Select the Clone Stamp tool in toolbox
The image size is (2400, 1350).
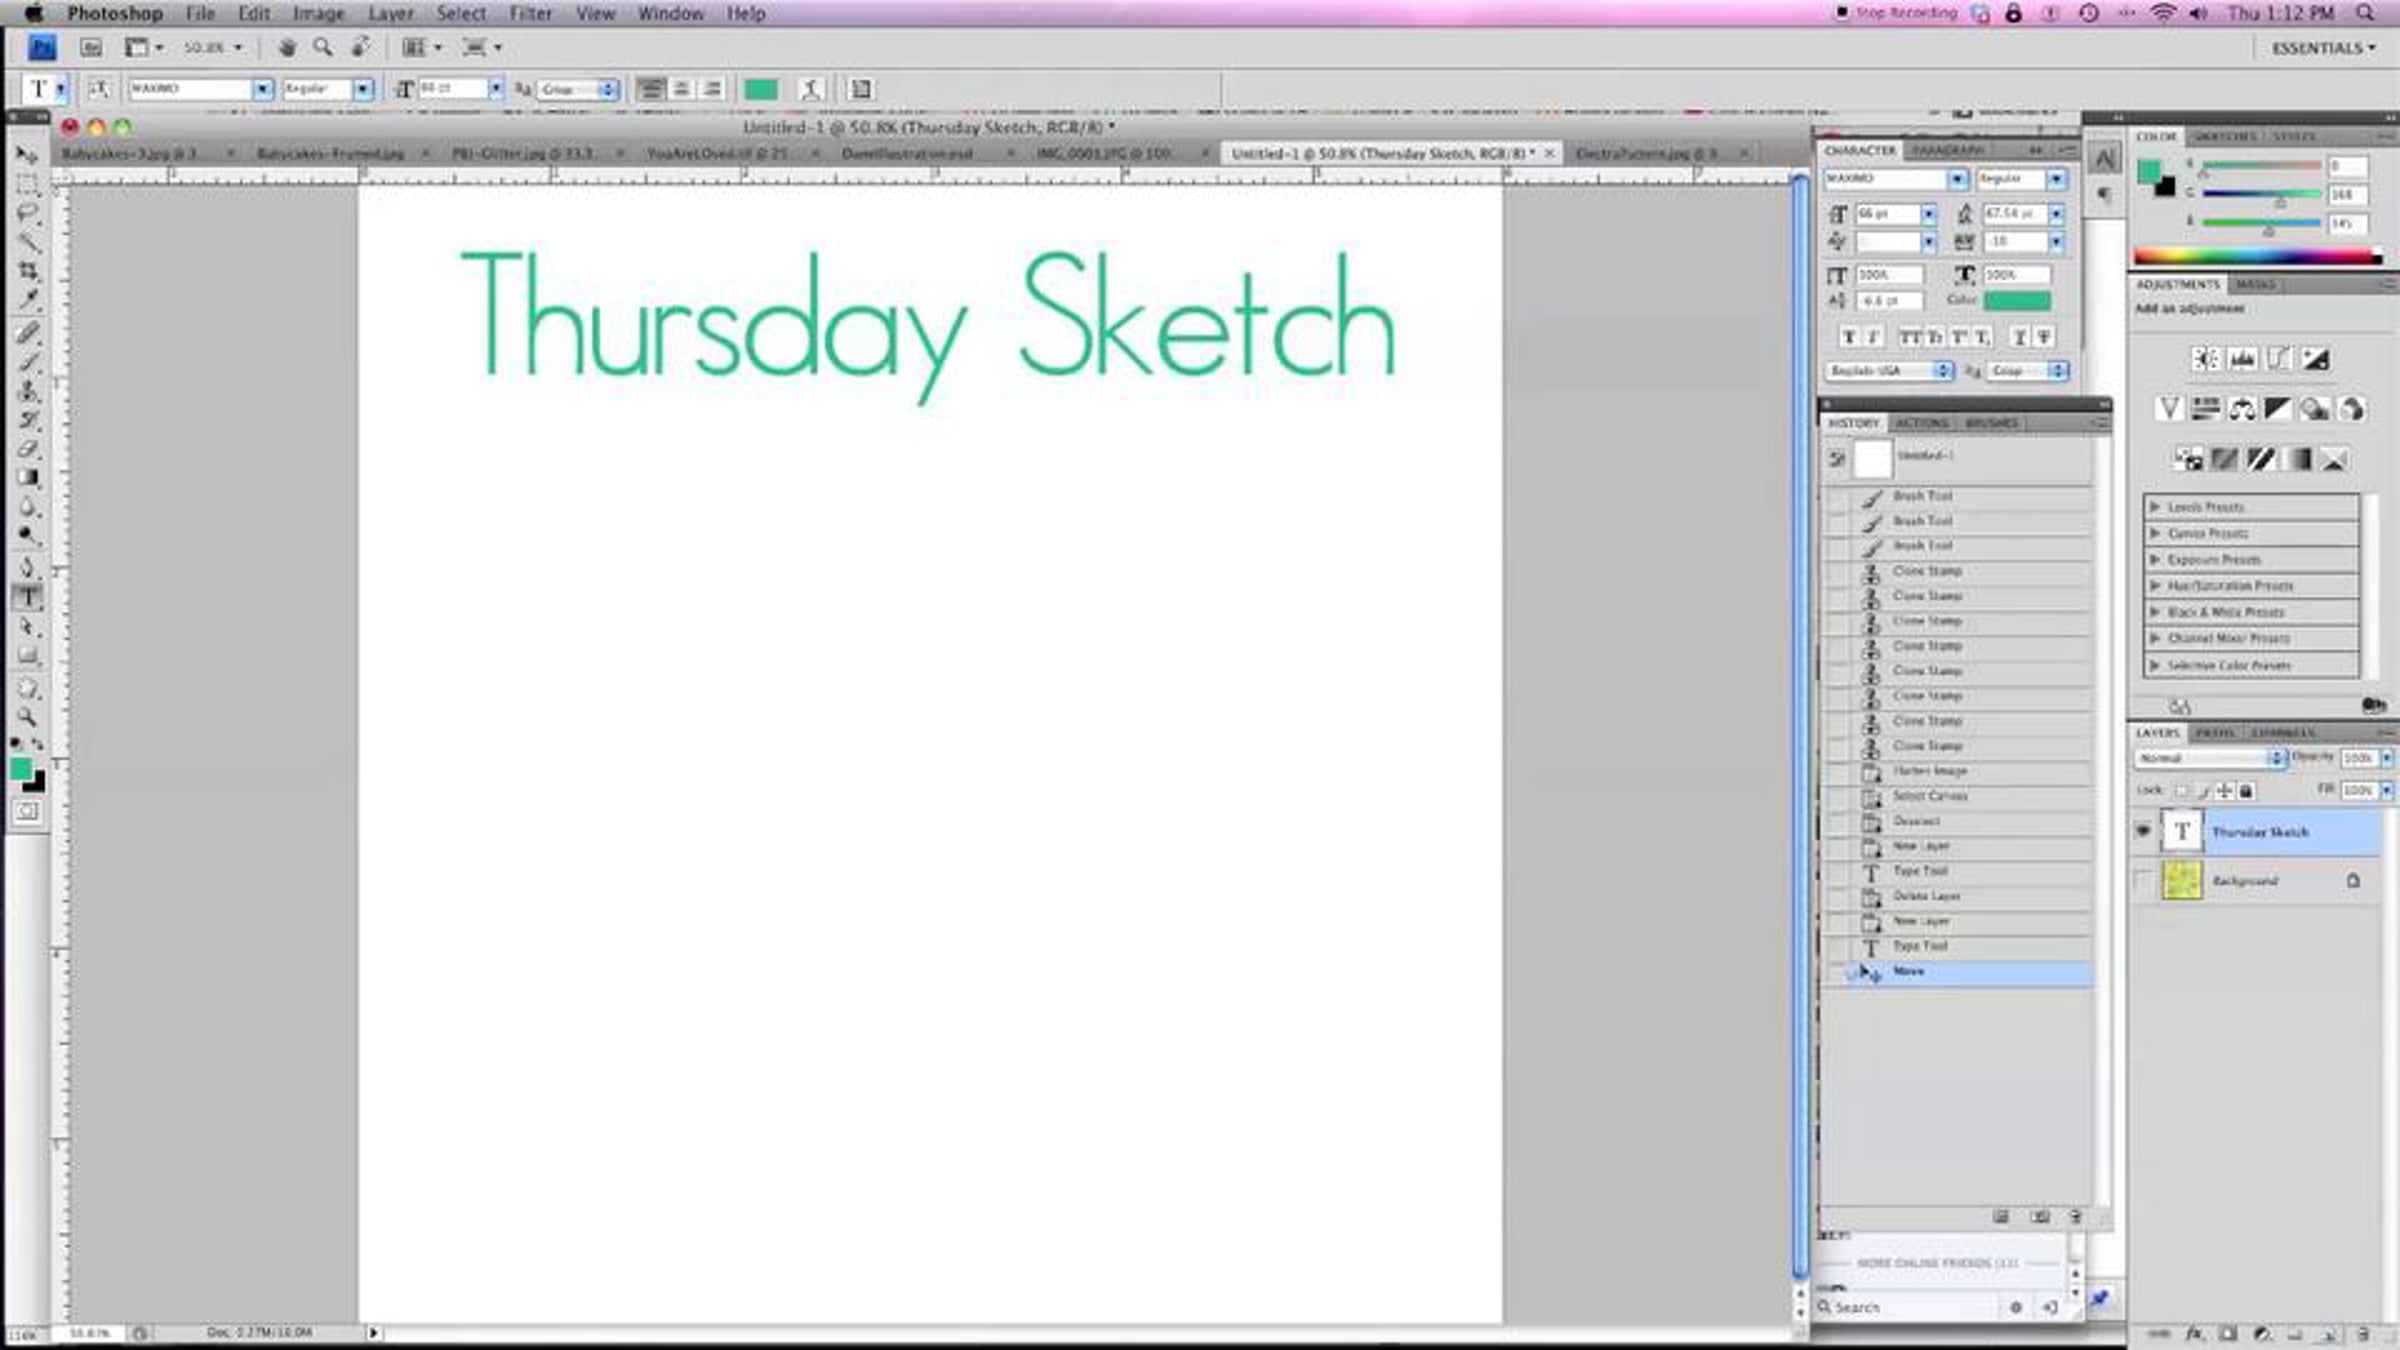(28, 391)
